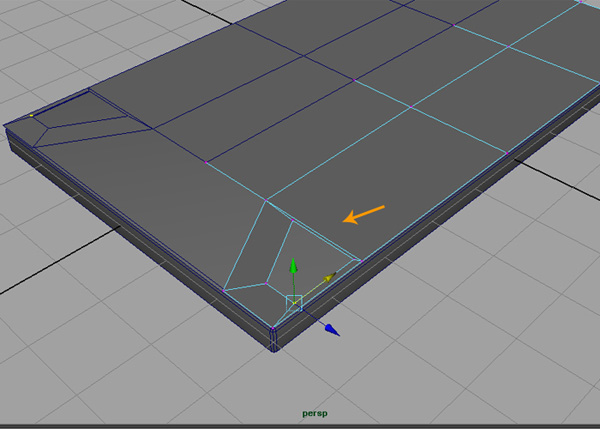Click the square center handle of the manipulator
This screenshot has width=600, height=429.
tap(294, 302)
